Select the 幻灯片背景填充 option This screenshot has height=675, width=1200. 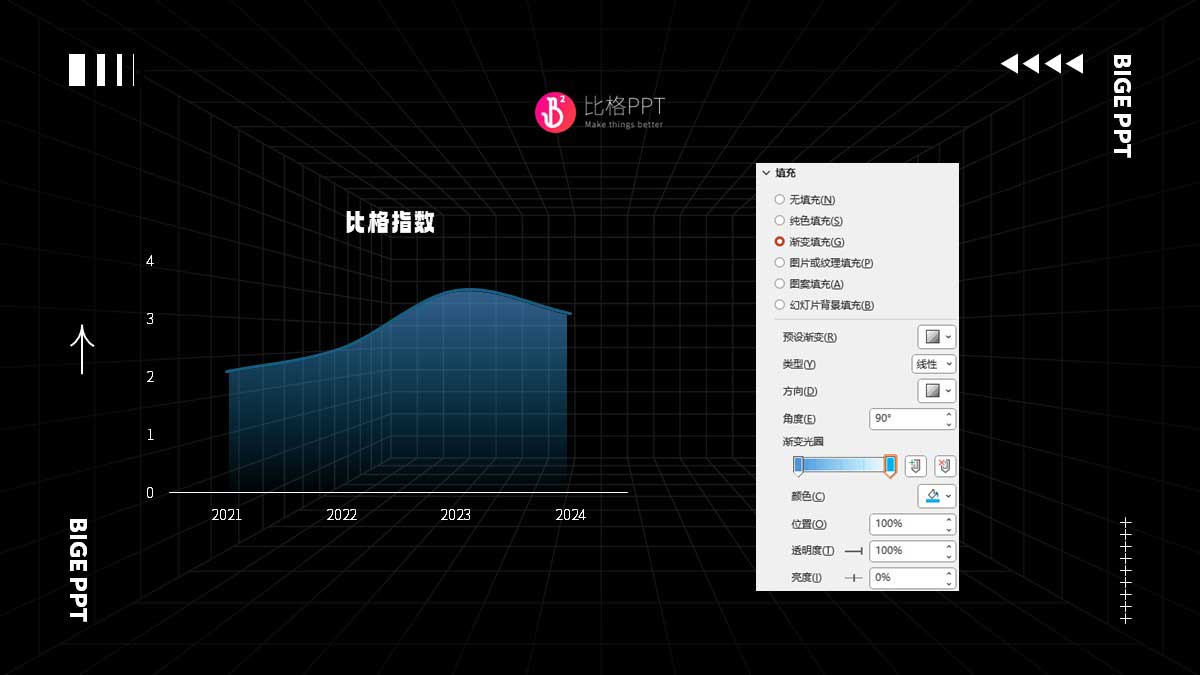[x=779, y=304]
